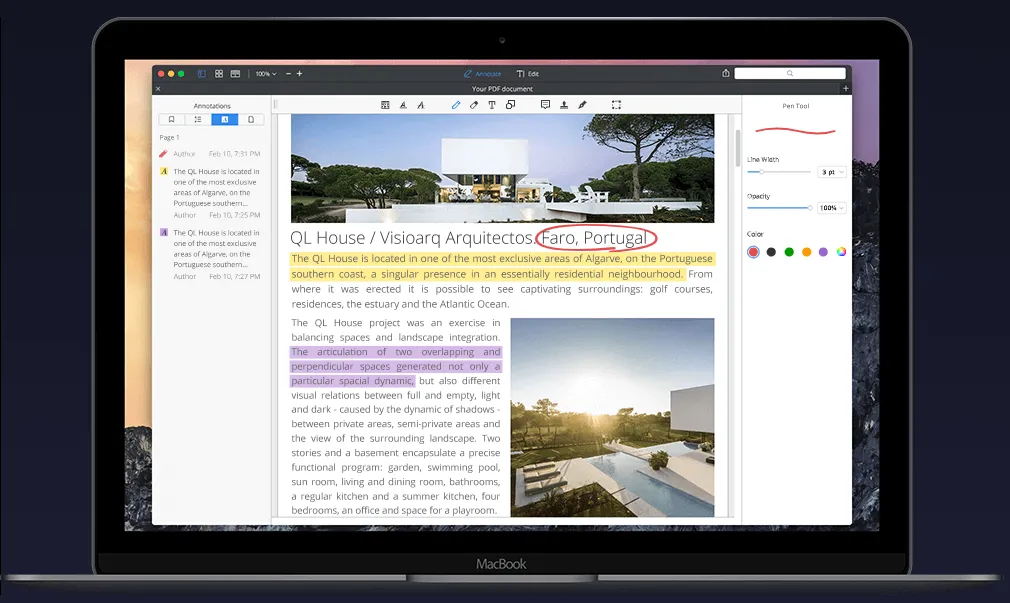Open page thumbnails view in sidebar
The height and width of the screenshot is (603, 1010).
tap(251, 119)
